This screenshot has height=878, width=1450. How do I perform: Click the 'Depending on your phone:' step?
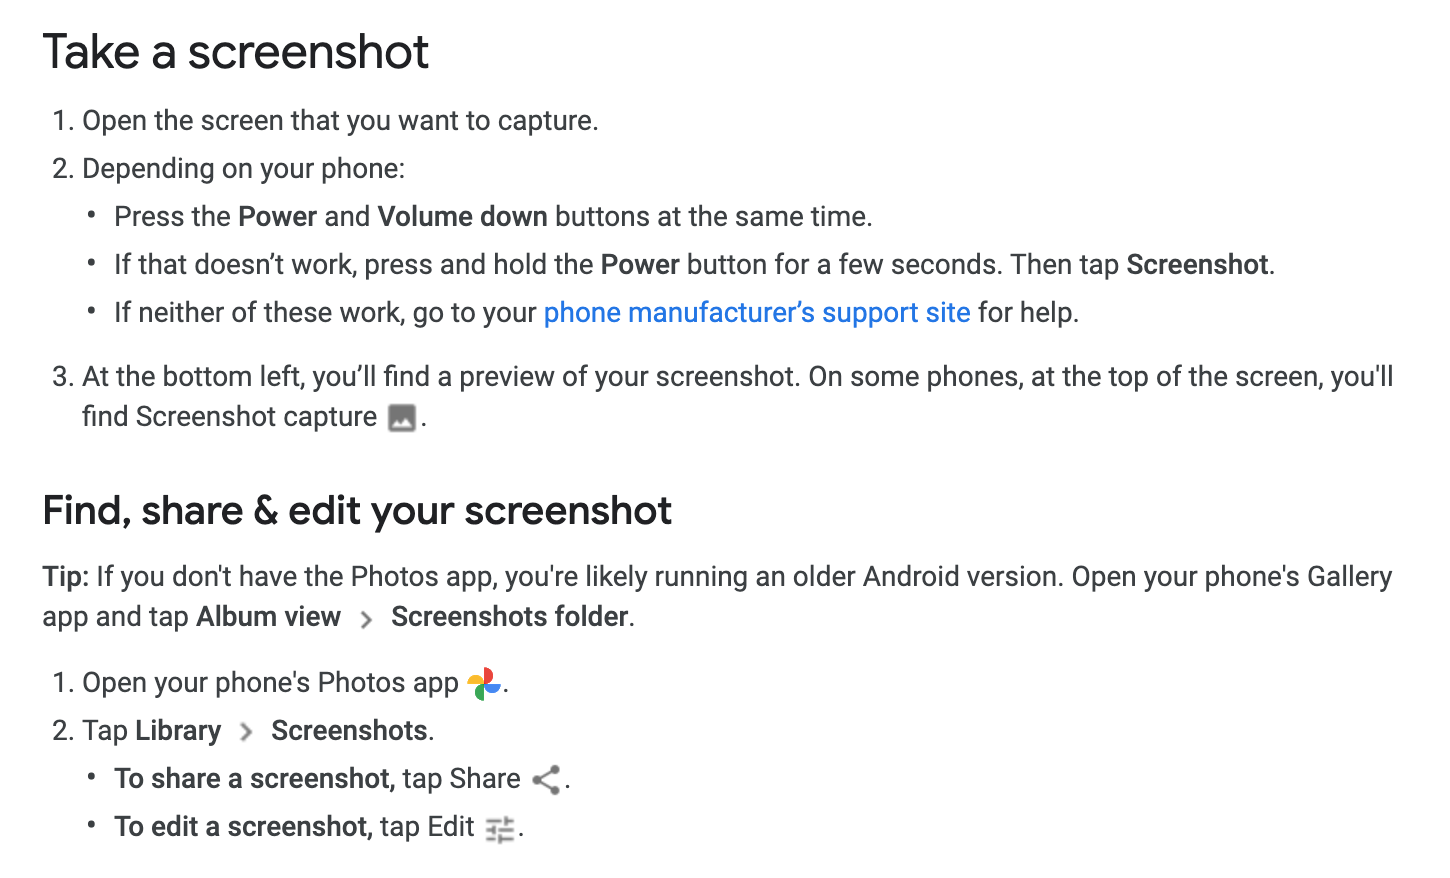[244, 169]
